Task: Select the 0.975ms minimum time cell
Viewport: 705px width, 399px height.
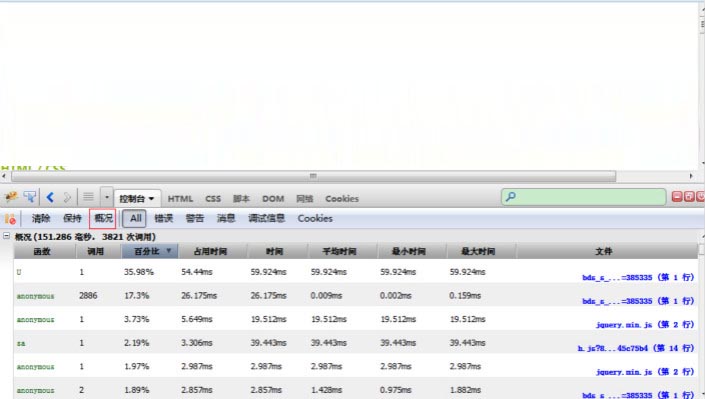Action: tap(396, 390)
